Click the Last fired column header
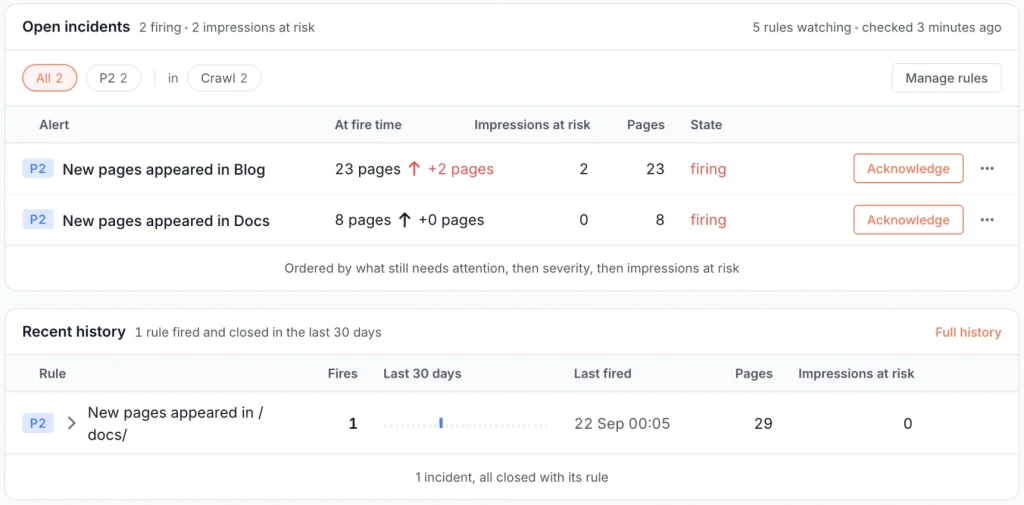This screenshot has width=1024, height=505. (x=603, y=374)
